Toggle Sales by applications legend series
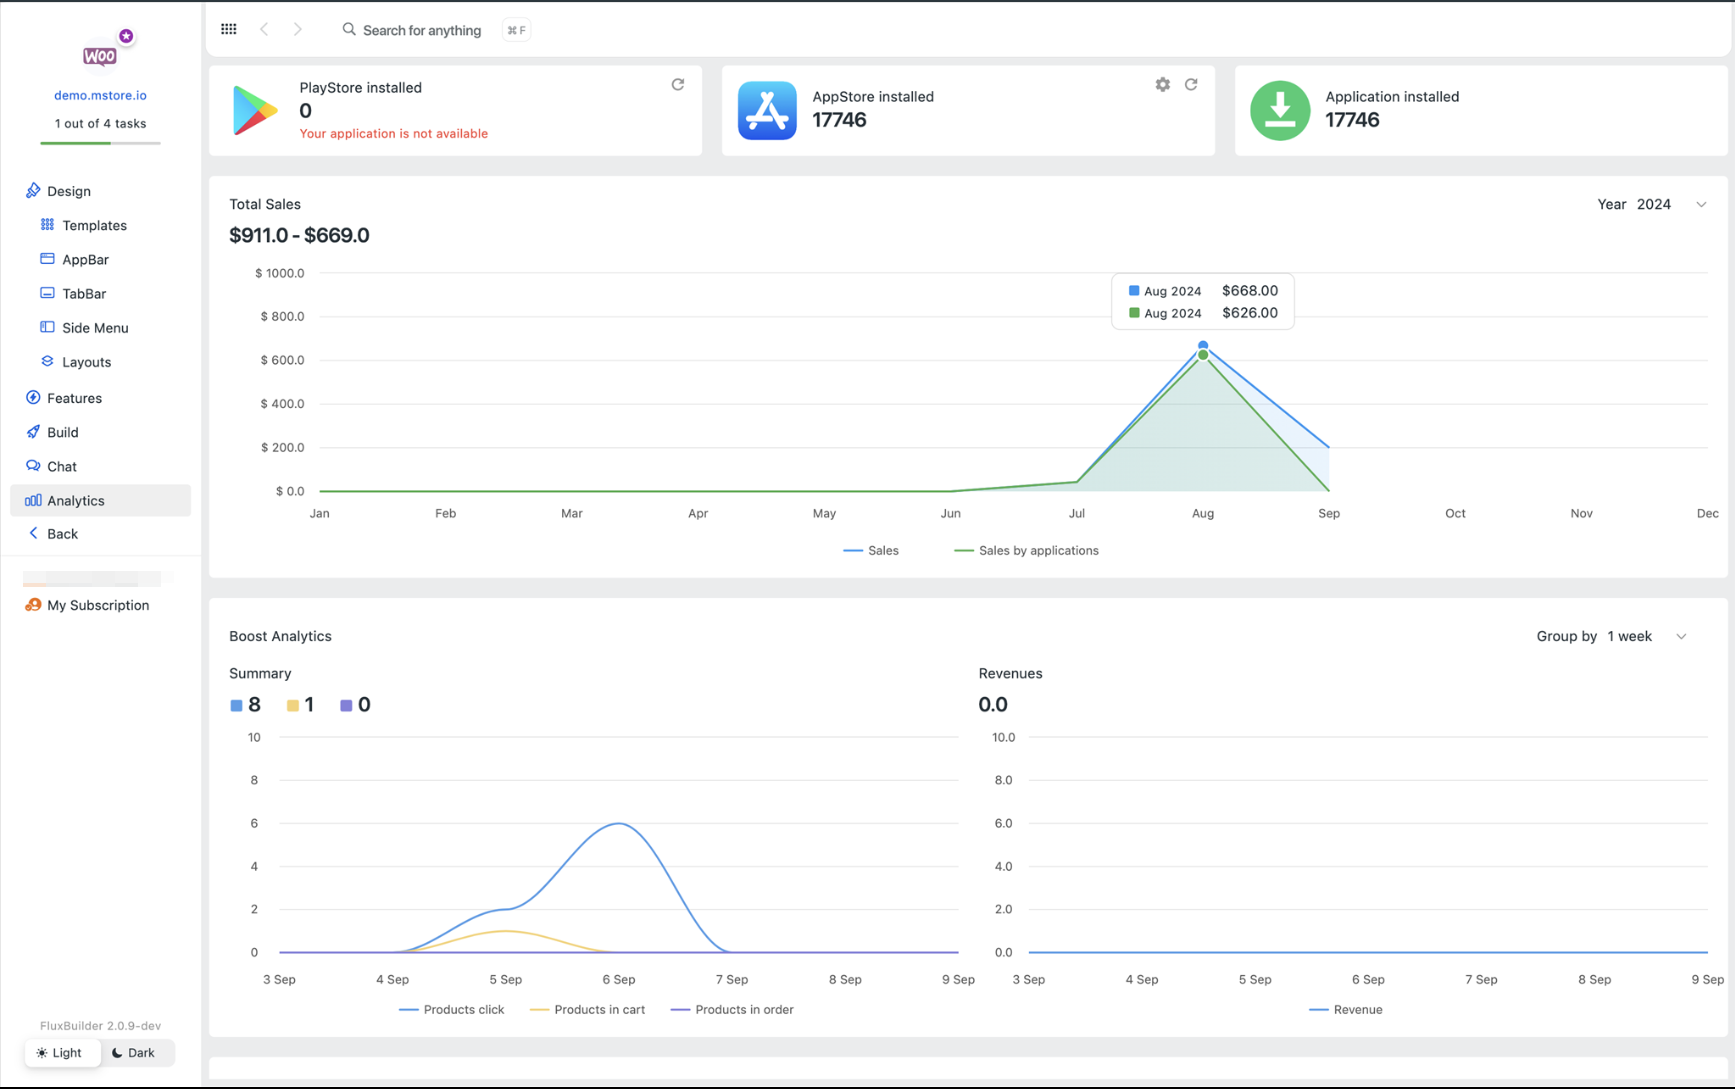Image resolution: width=1735 pixels, height=1089 pixels. 1026,551
